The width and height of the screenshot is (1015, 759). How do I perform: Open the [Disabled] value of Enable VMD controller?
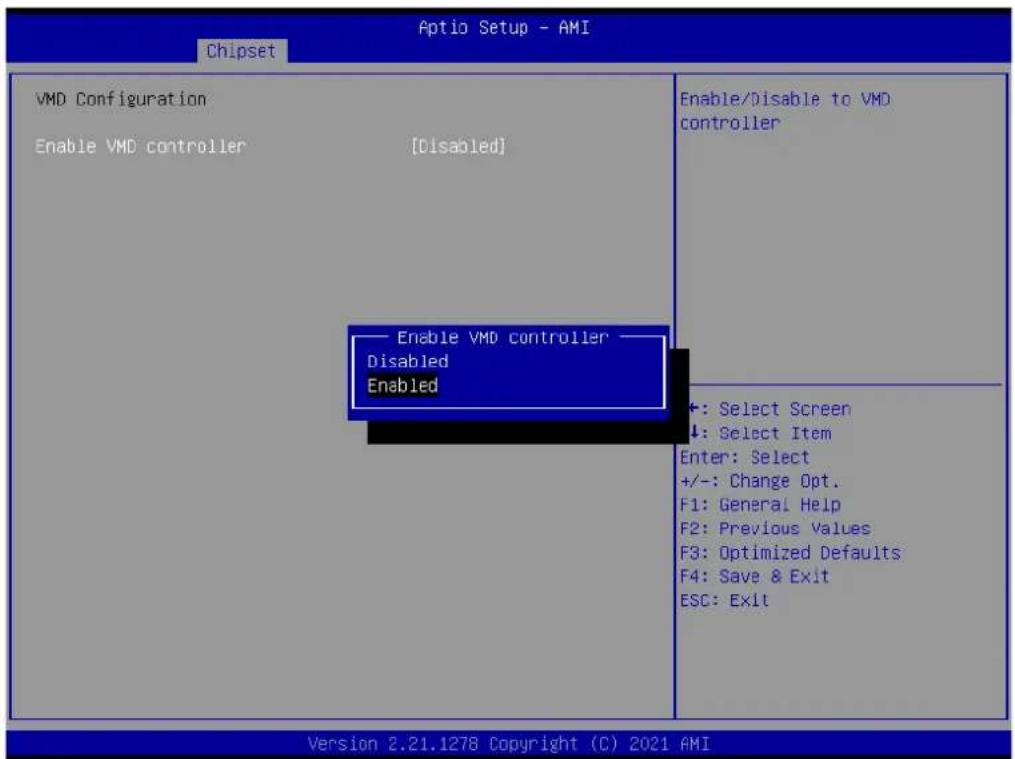tap(458, 146)
